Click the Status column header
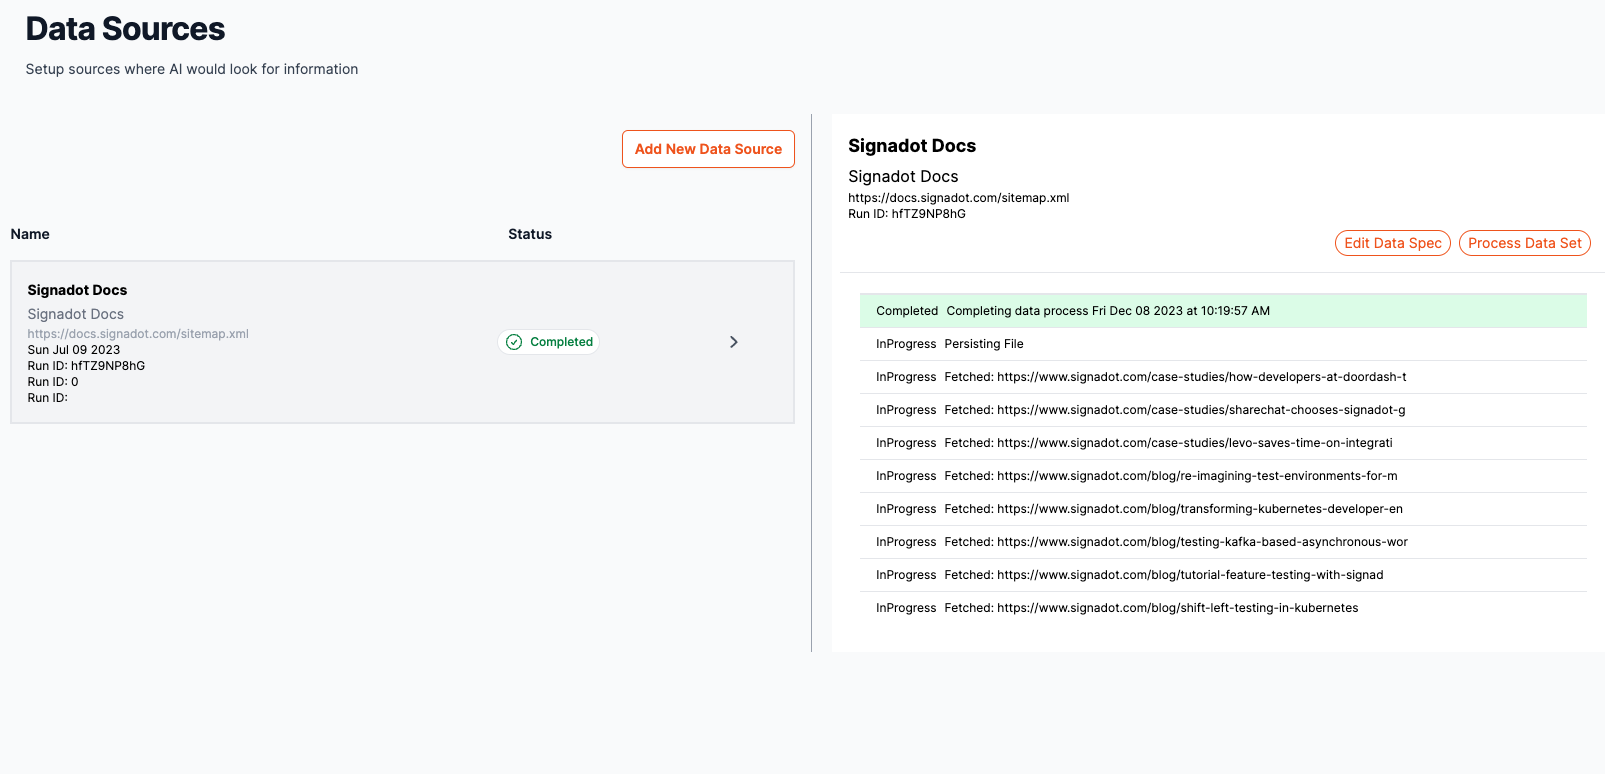The image size is (1605, 774). (x=529, y=234)
